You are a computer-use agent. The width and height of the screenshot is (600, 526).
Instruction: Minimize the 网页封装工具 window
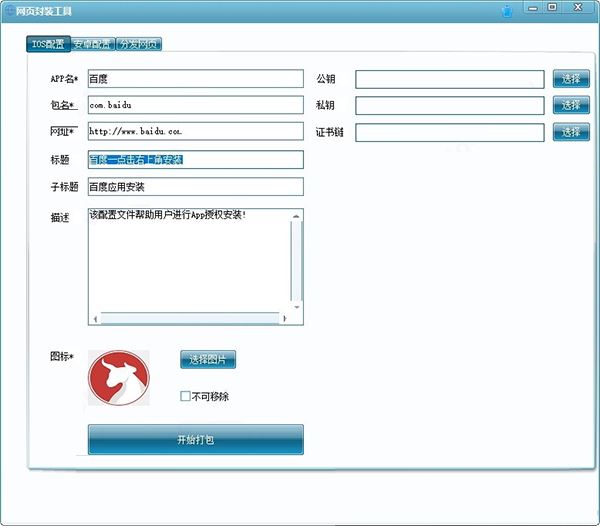(533, 8)
